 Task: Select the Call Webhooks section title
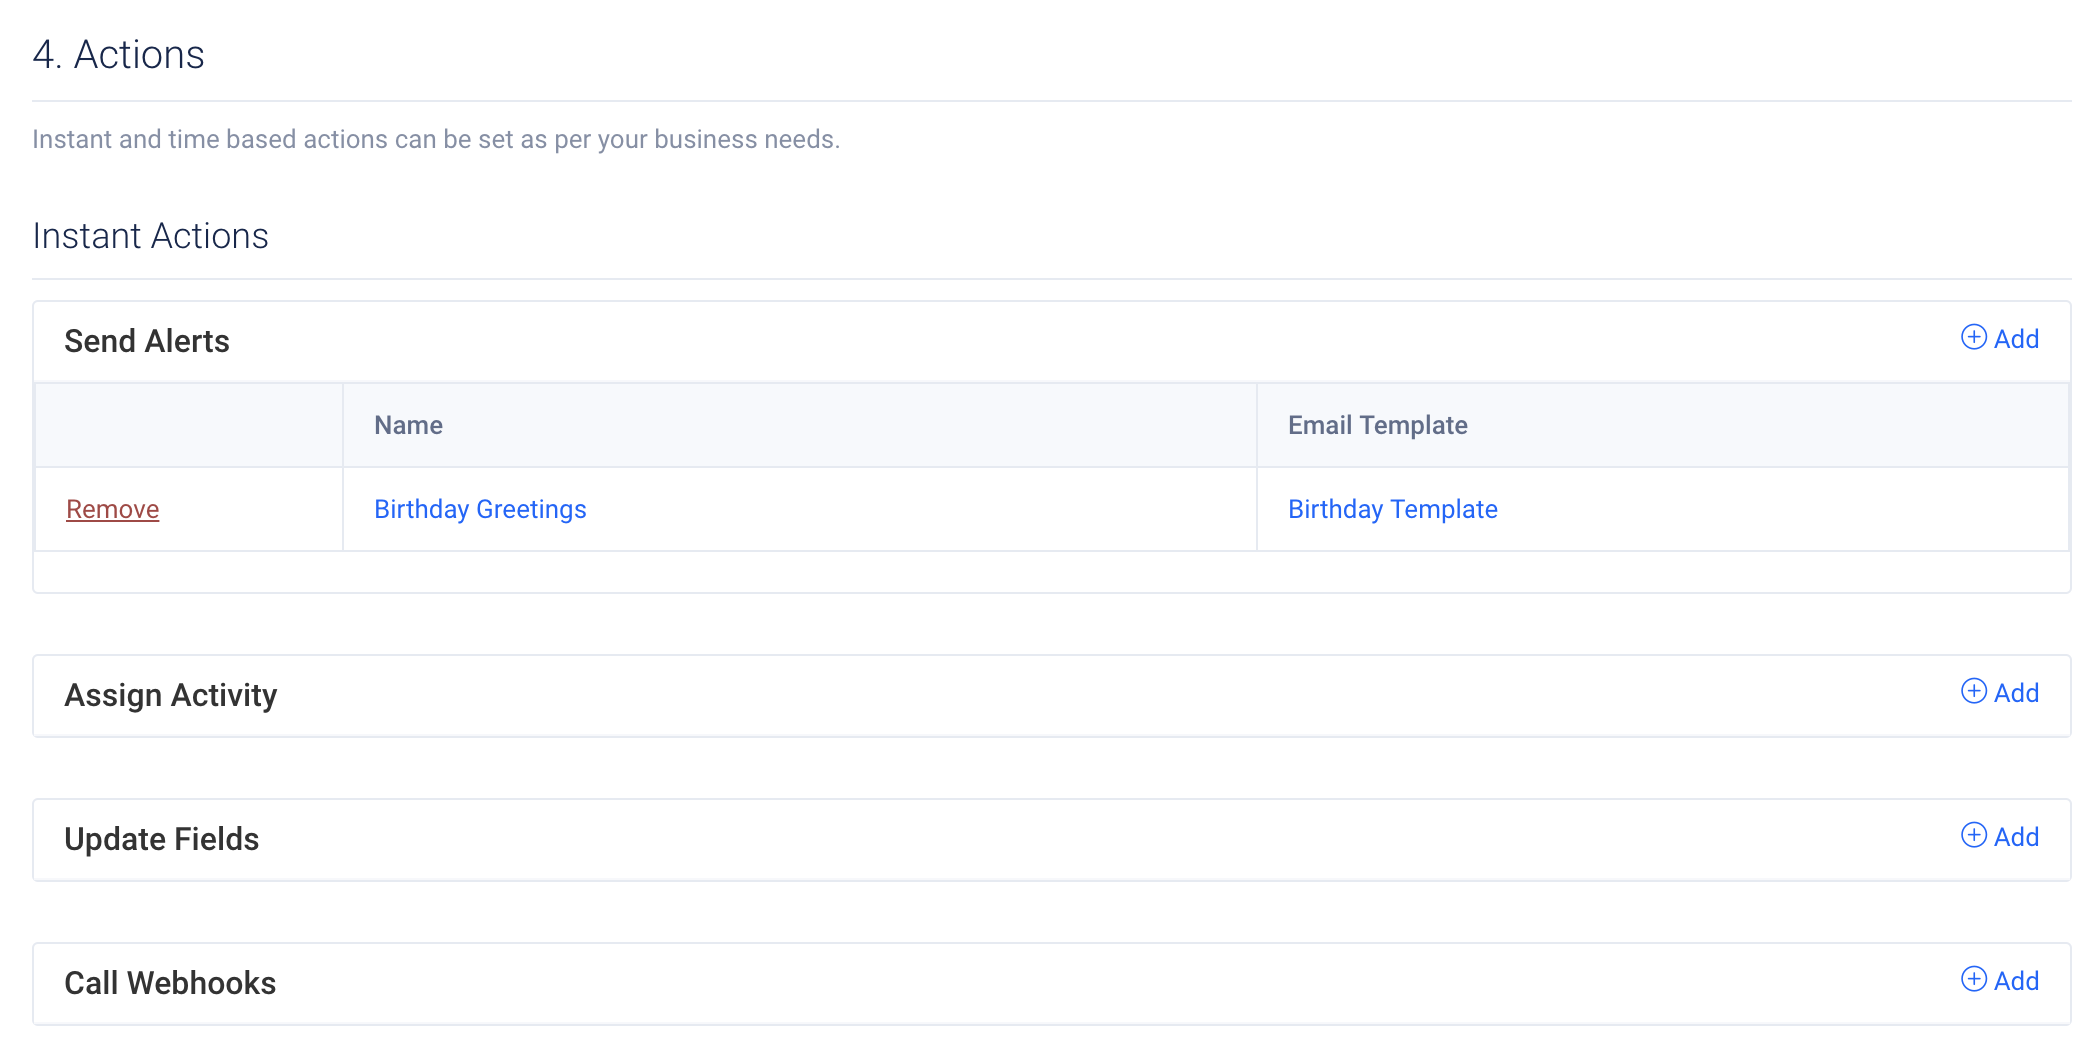170,983
